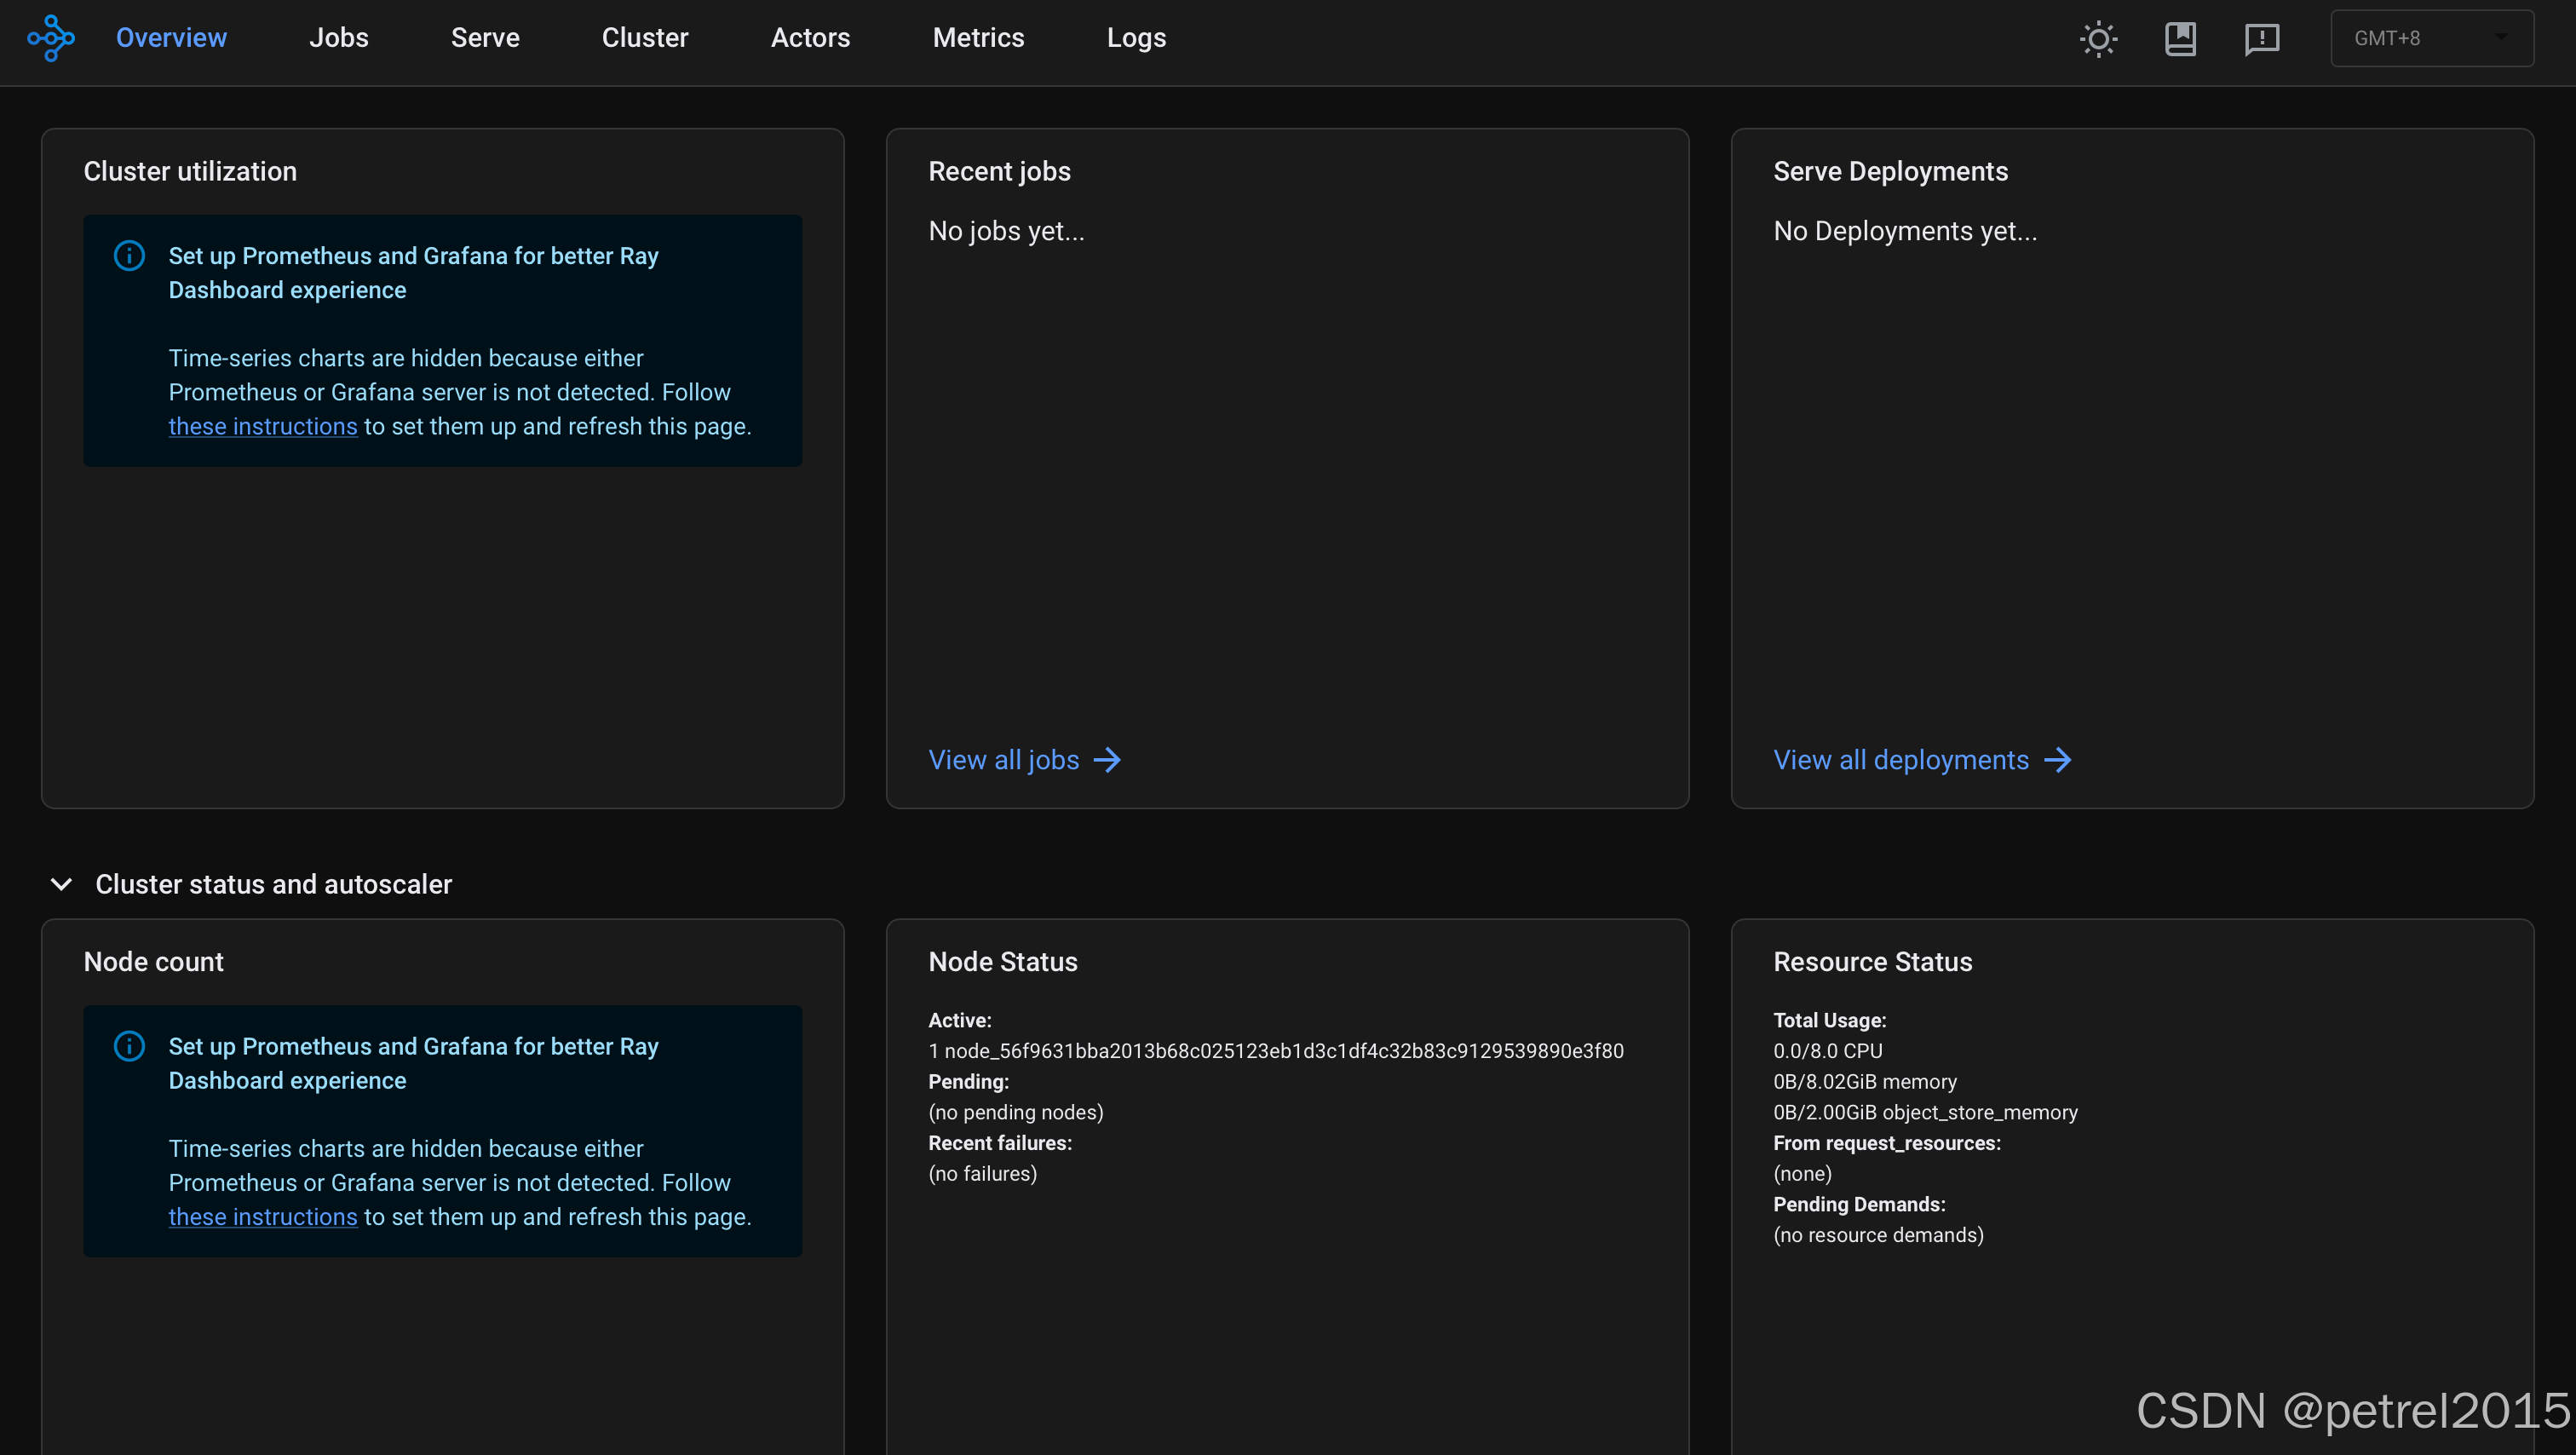The height and width of the screenshot is (1455, 2576).
Task: Open these instructions link in Cluster utilization
Action: click(x=262, y=426)
